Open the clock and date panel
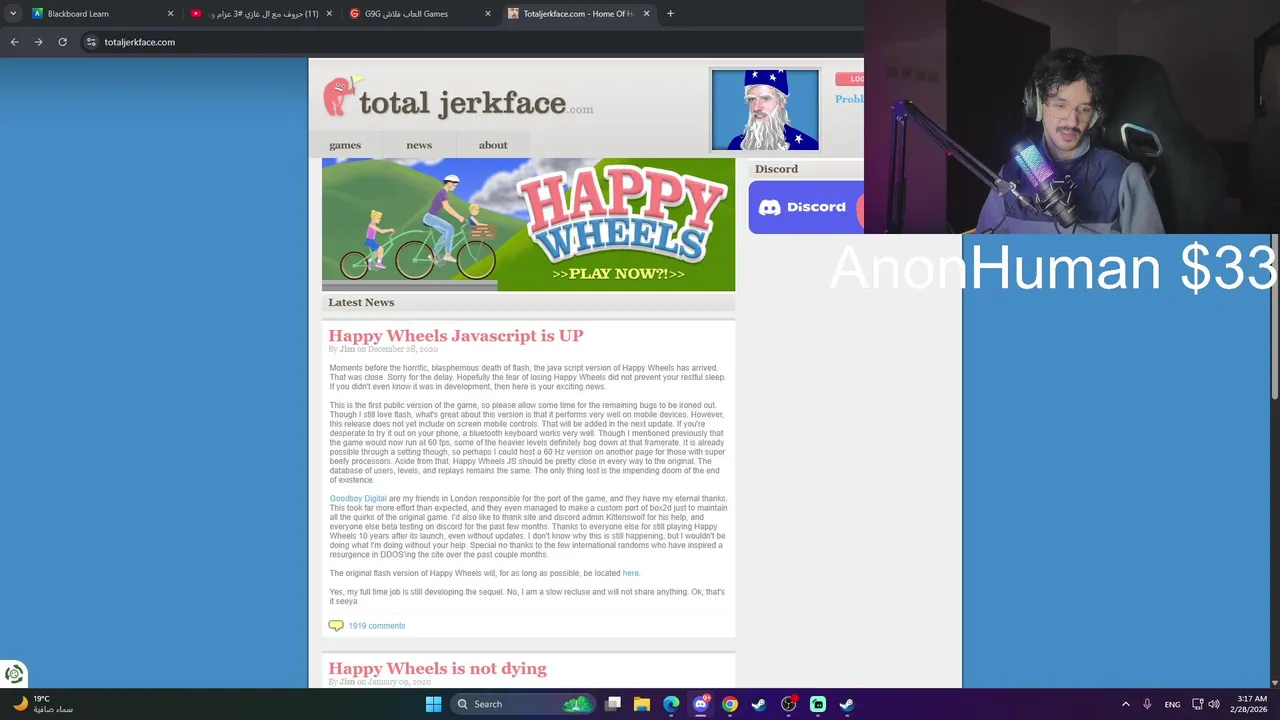The height and width of the screenshot is (720, 1280). pos(1251,704)
